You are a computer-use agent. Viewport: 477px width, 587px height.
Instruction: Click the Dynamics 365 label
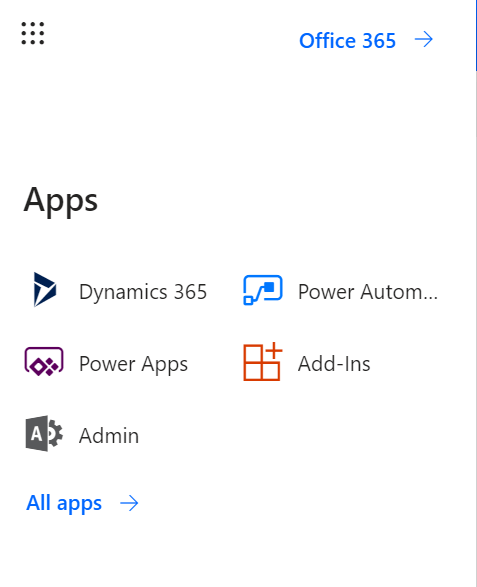click(x=143, y=292)
